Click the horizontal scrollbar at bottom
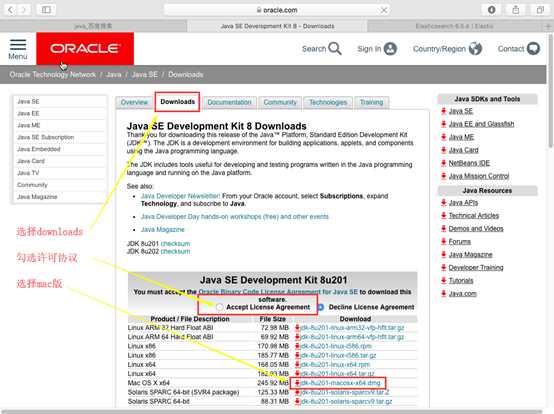 (273, 411)
